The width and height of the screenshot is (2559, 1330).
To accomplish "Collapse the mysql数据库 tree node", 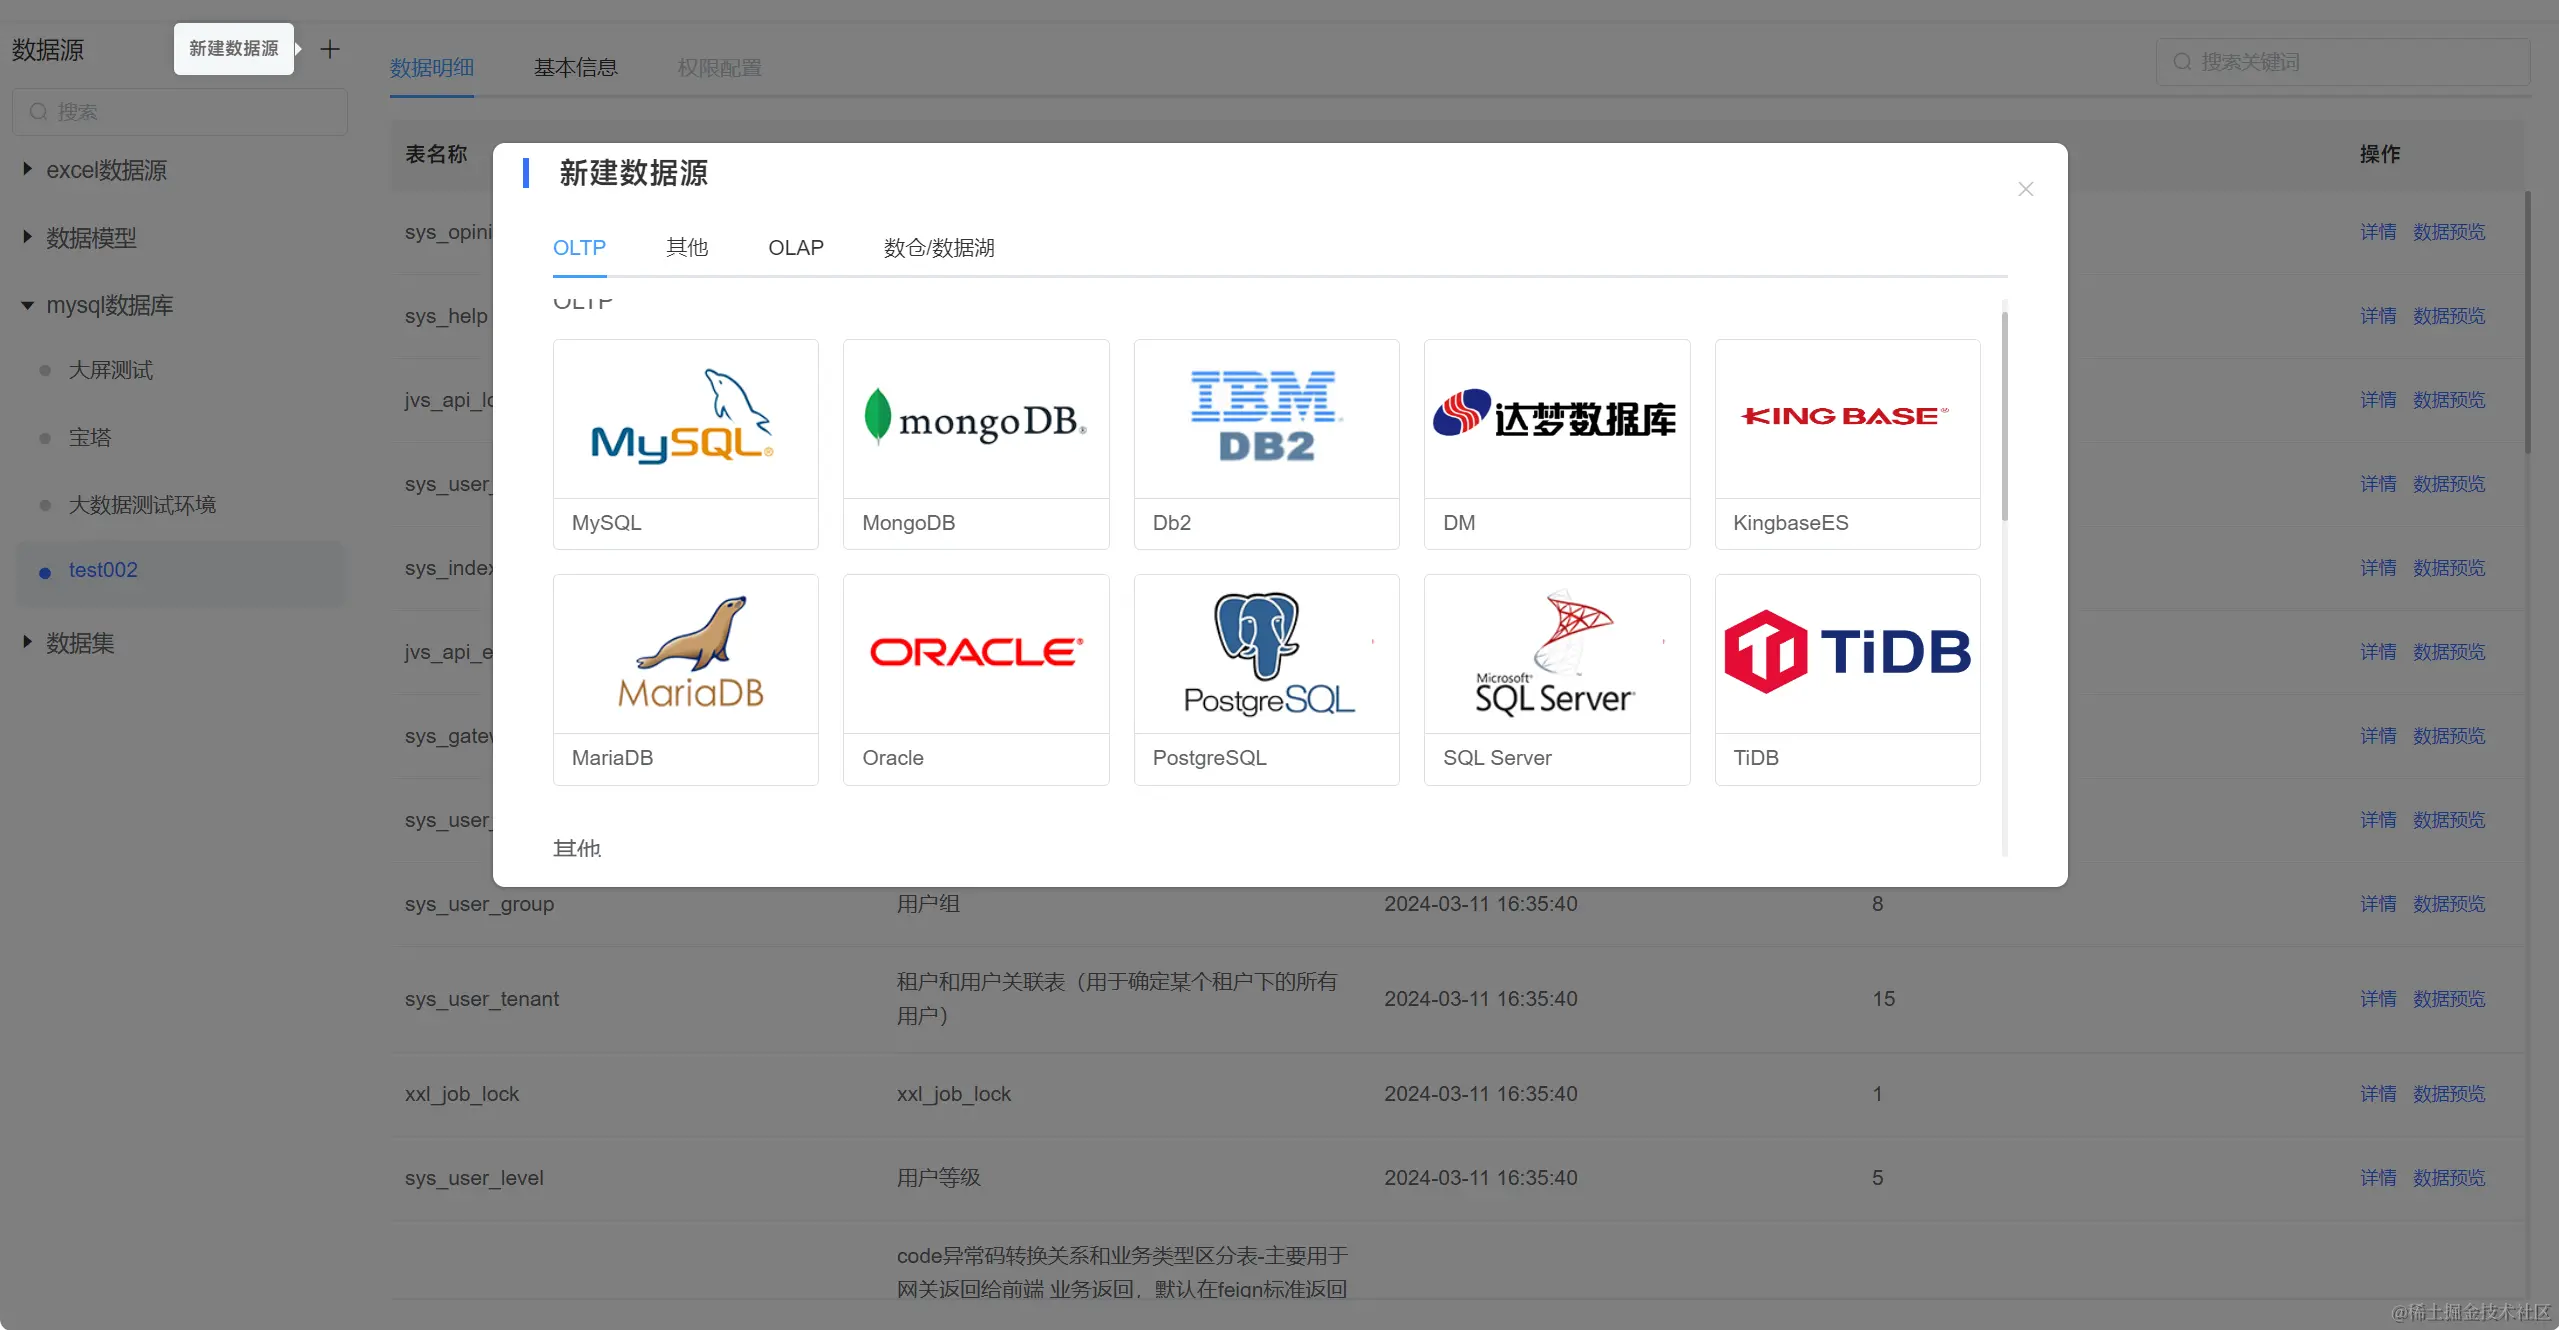I will (28, 305).
